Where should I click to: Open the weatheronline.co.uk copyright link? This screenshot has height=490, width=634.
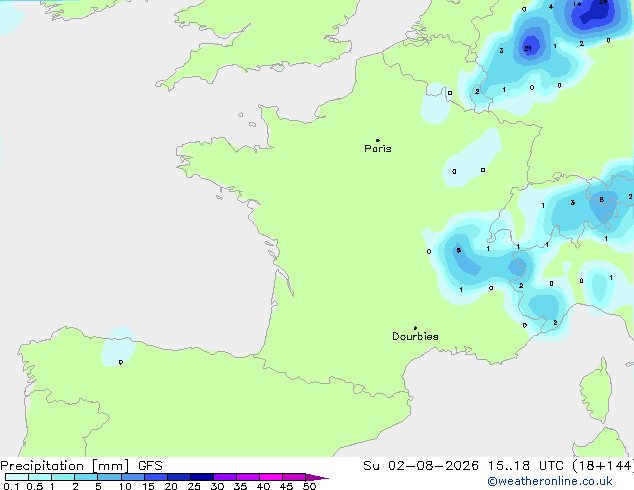(x=550, y=481)
